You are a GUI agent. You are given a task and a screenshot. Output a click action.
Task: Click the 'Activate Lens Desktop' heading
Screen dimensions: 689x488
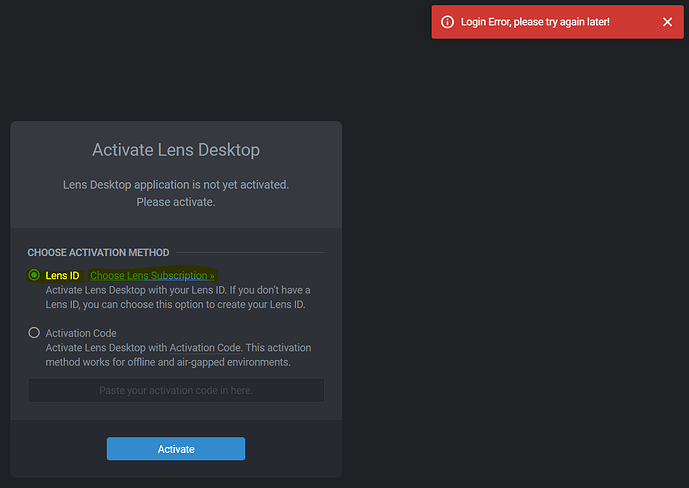click(x=176, y=150)
